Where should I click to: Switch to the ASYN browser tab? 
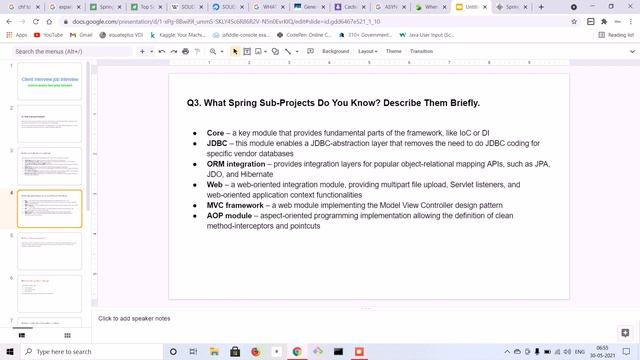tap(391, 7)
